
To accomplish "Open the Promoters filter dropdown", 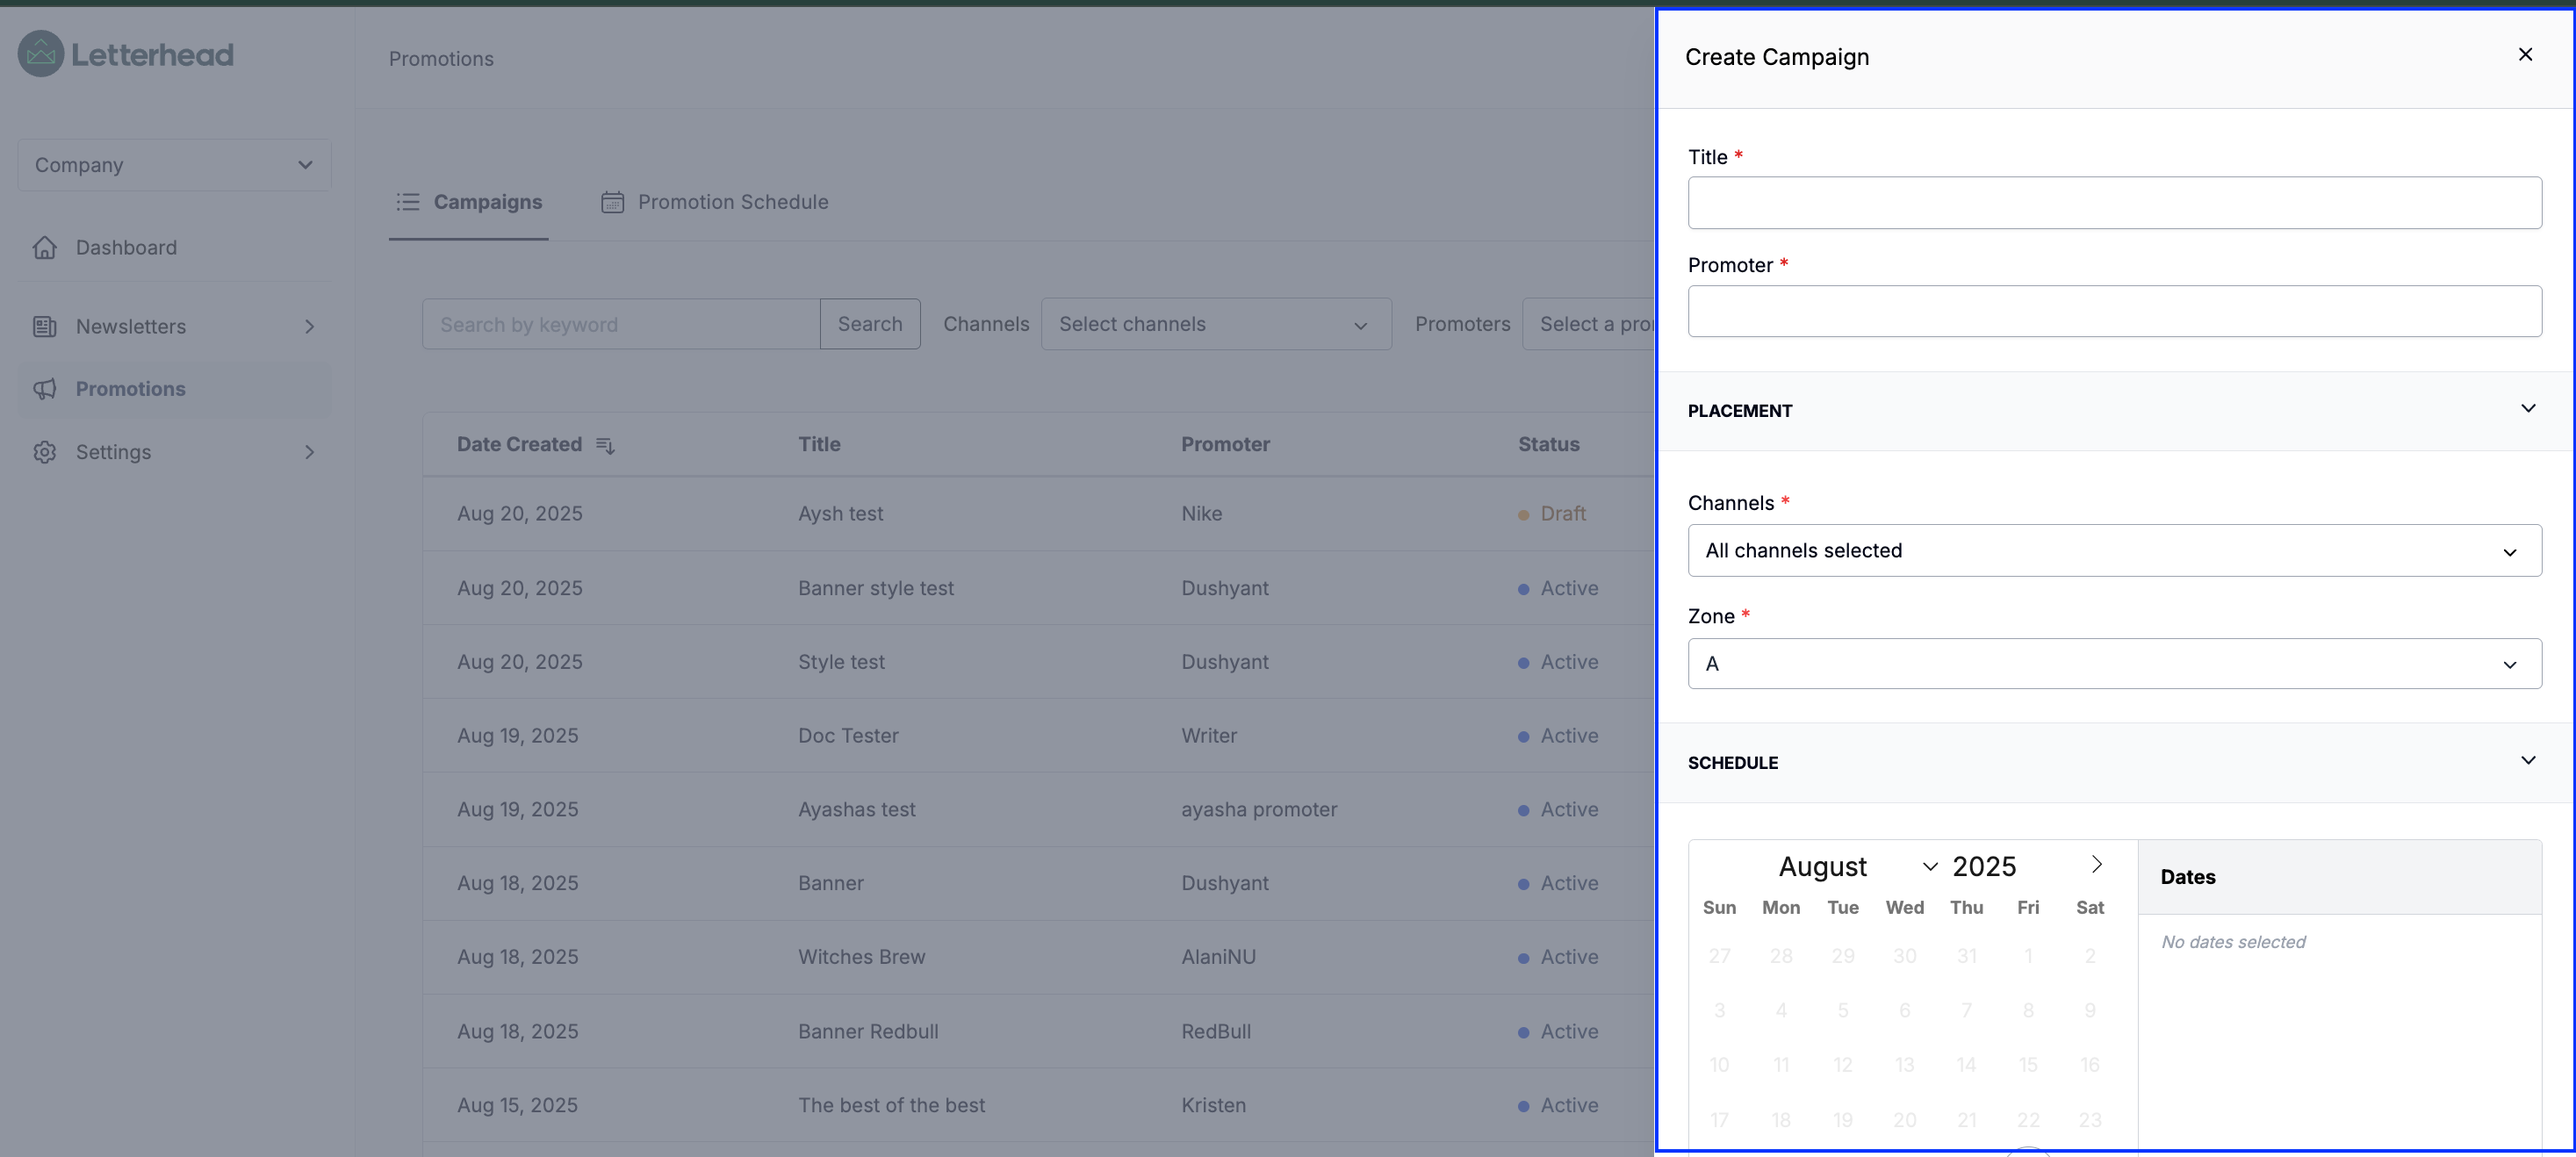I will 1589,324.
